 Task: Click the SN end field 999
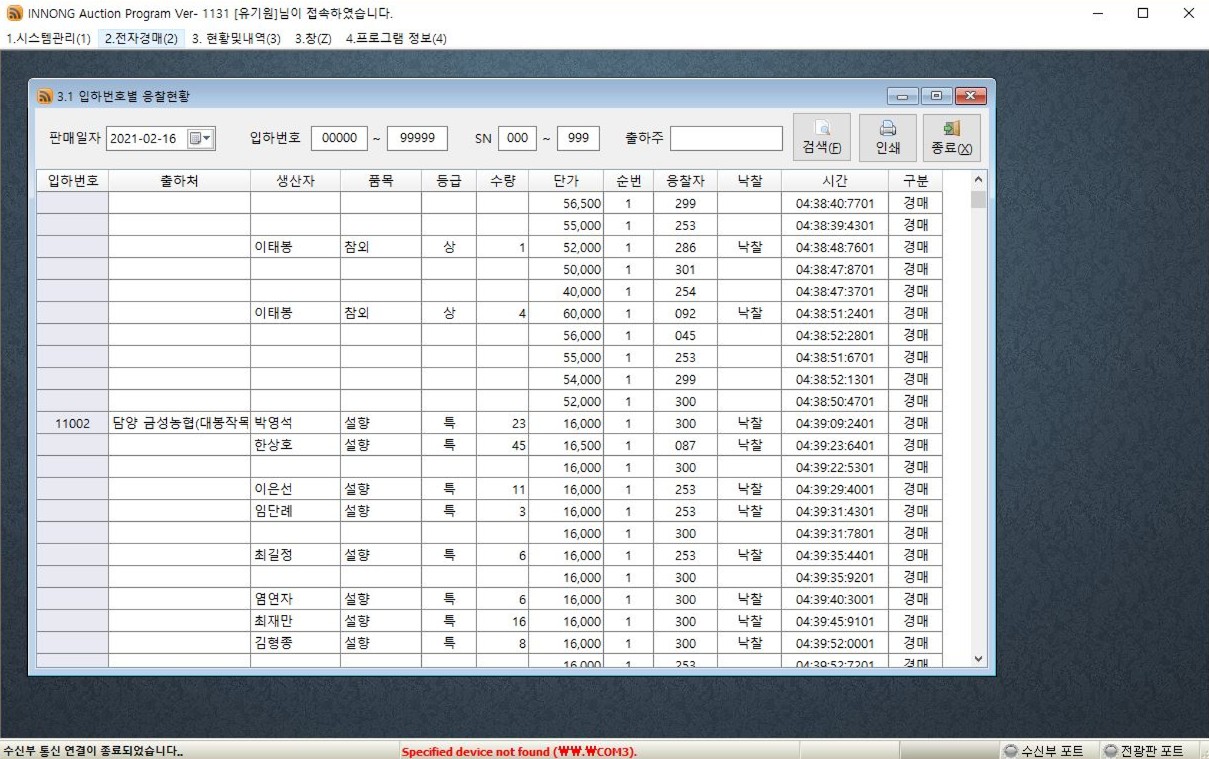[x=578, y=139]
